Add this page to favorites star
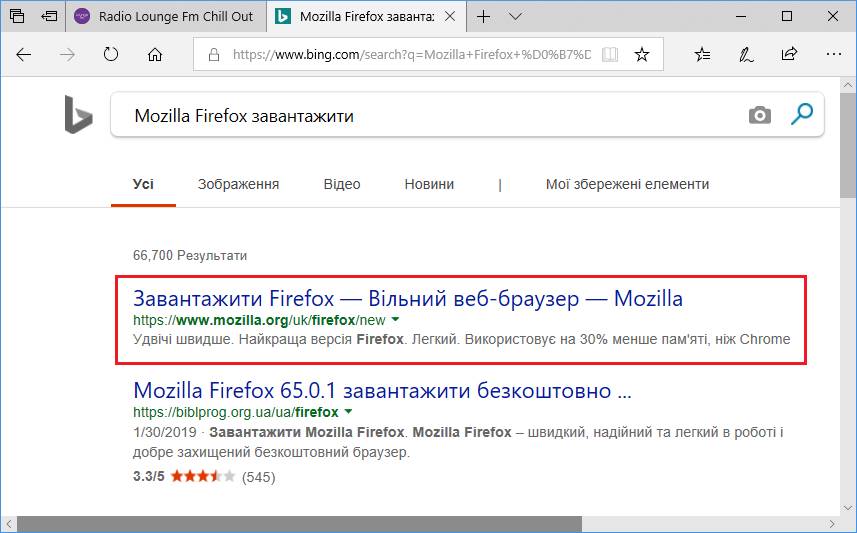Viewport: 857px width, 533px height. [642, 54]
